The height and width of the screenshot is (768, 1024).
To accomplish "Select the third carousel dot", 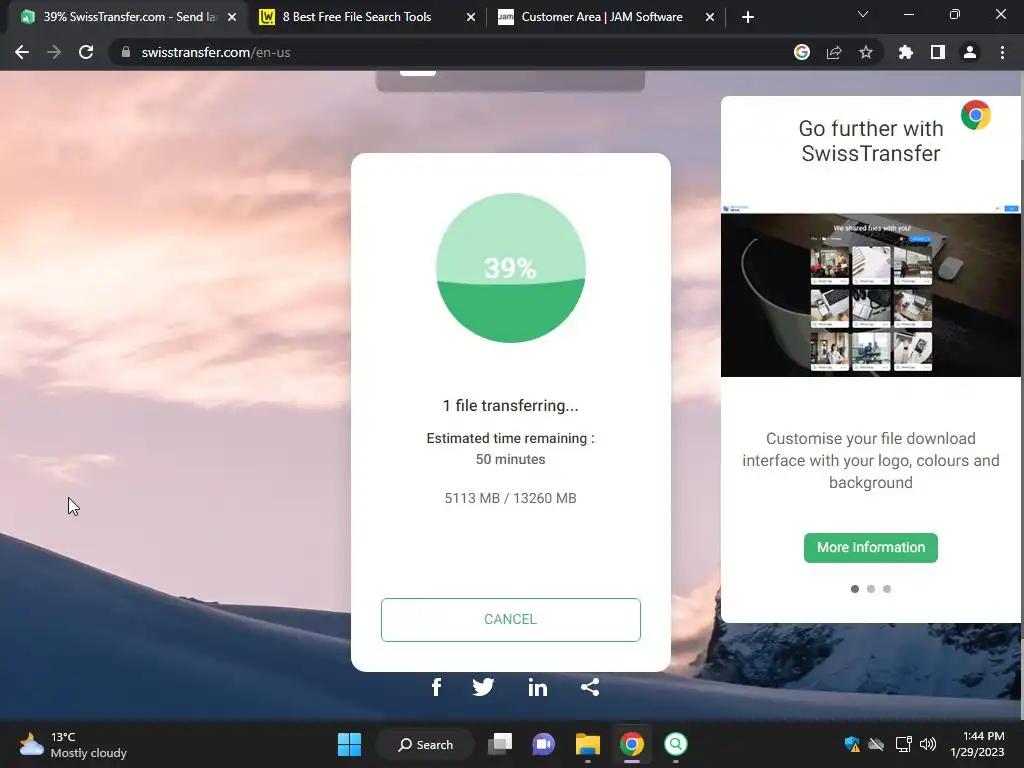I will click(x=887, y=588).
